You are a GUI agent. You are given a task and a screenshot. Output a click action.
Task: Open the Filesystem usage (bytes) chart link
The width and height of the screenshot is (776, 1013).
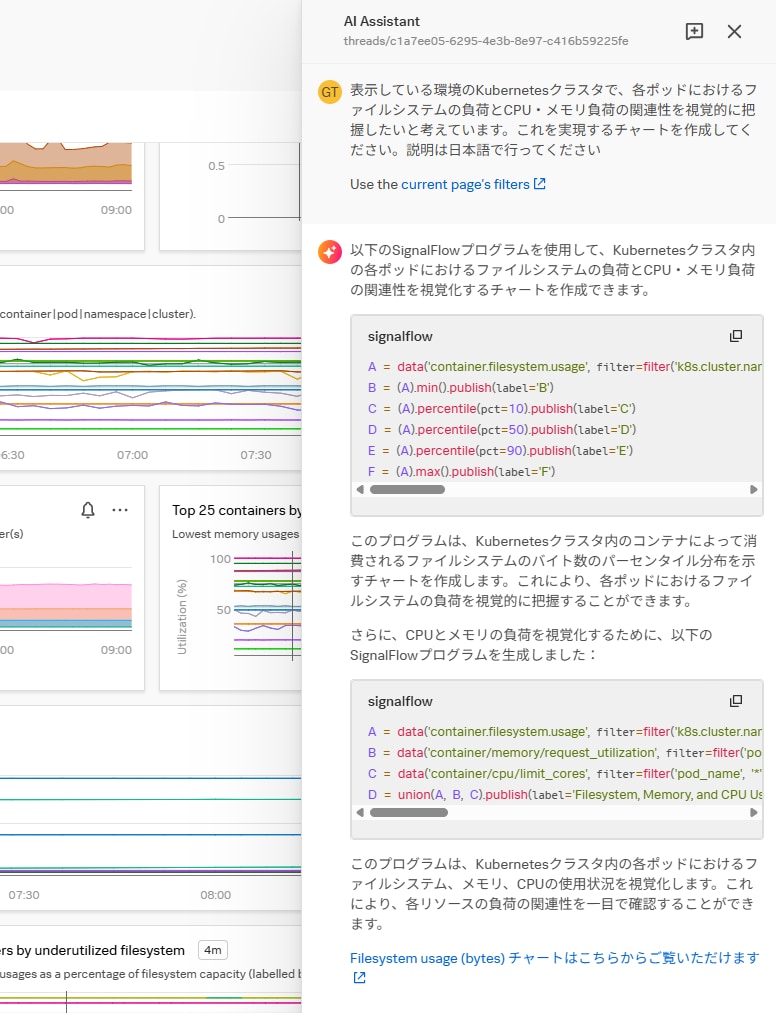pos(554,957)
